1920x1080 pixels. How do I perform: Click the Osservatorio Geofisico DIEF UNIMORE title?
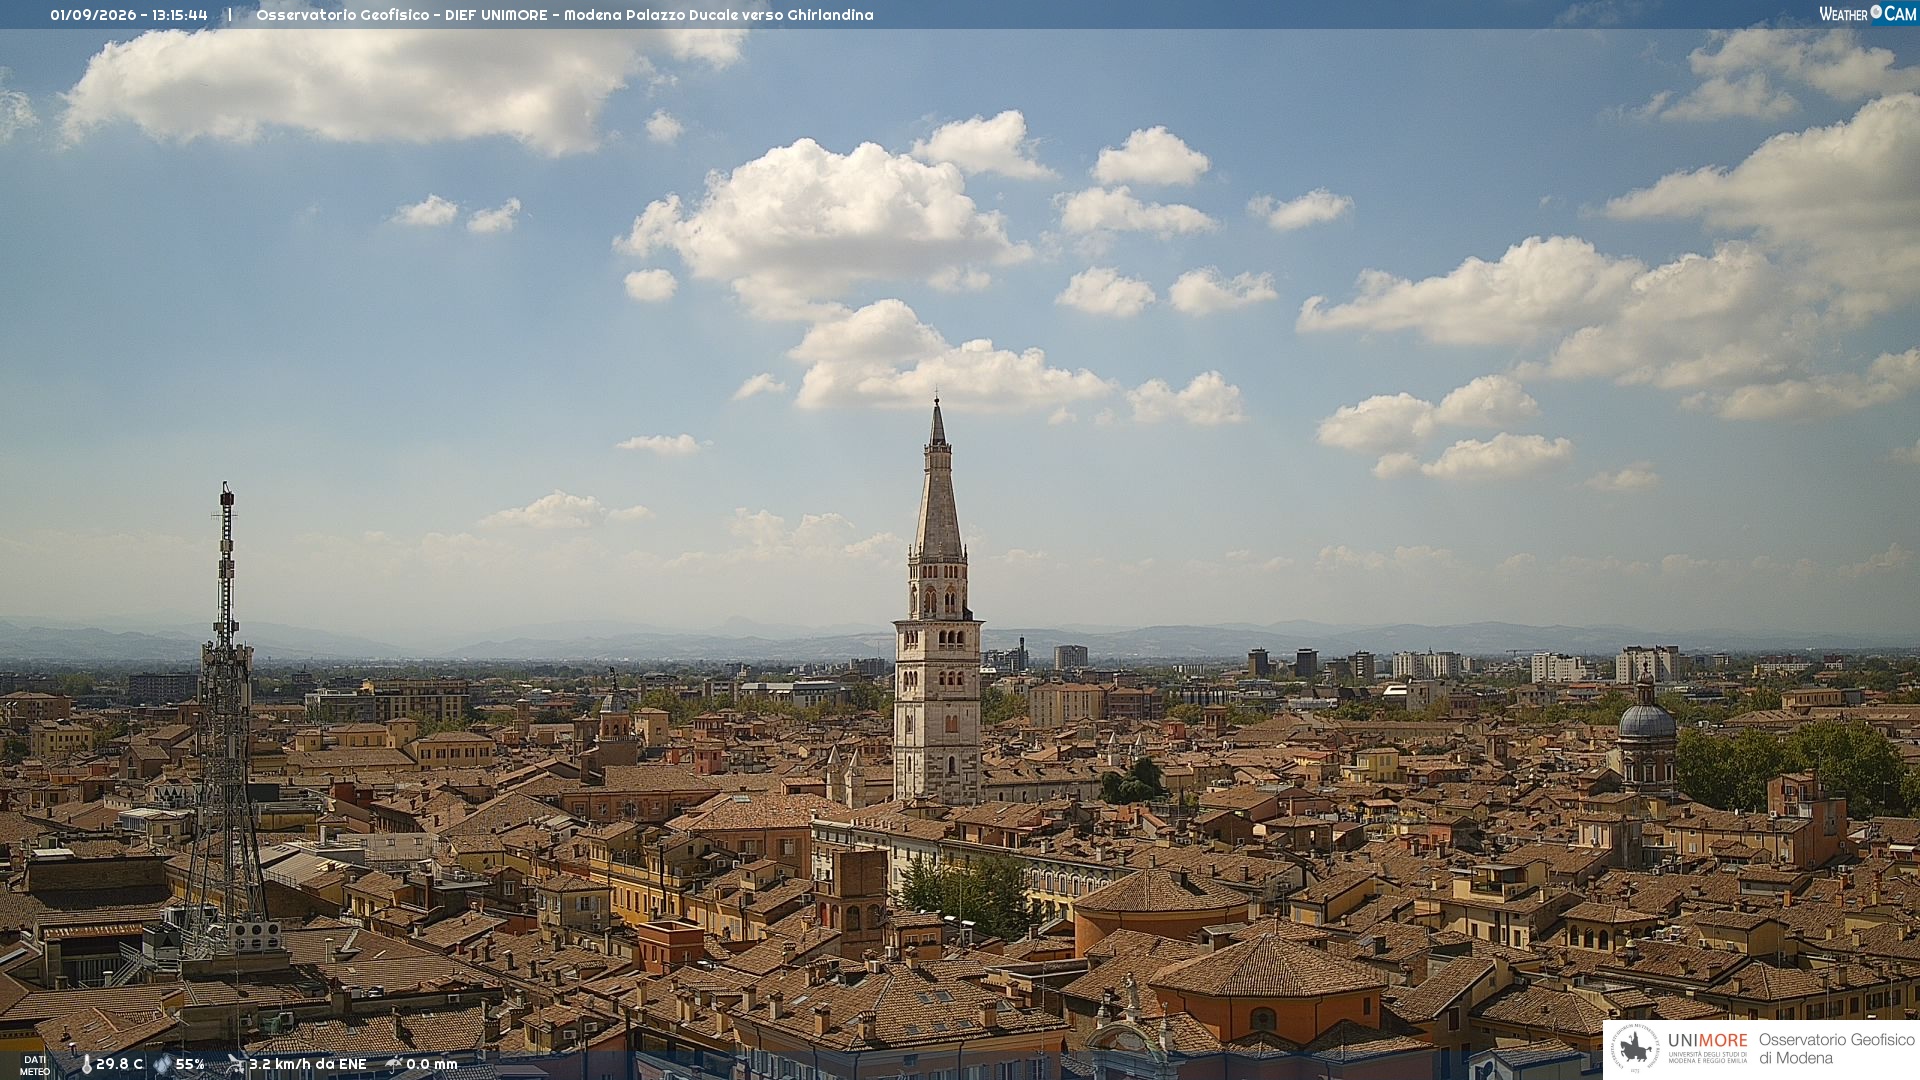(x=565, y=15)
